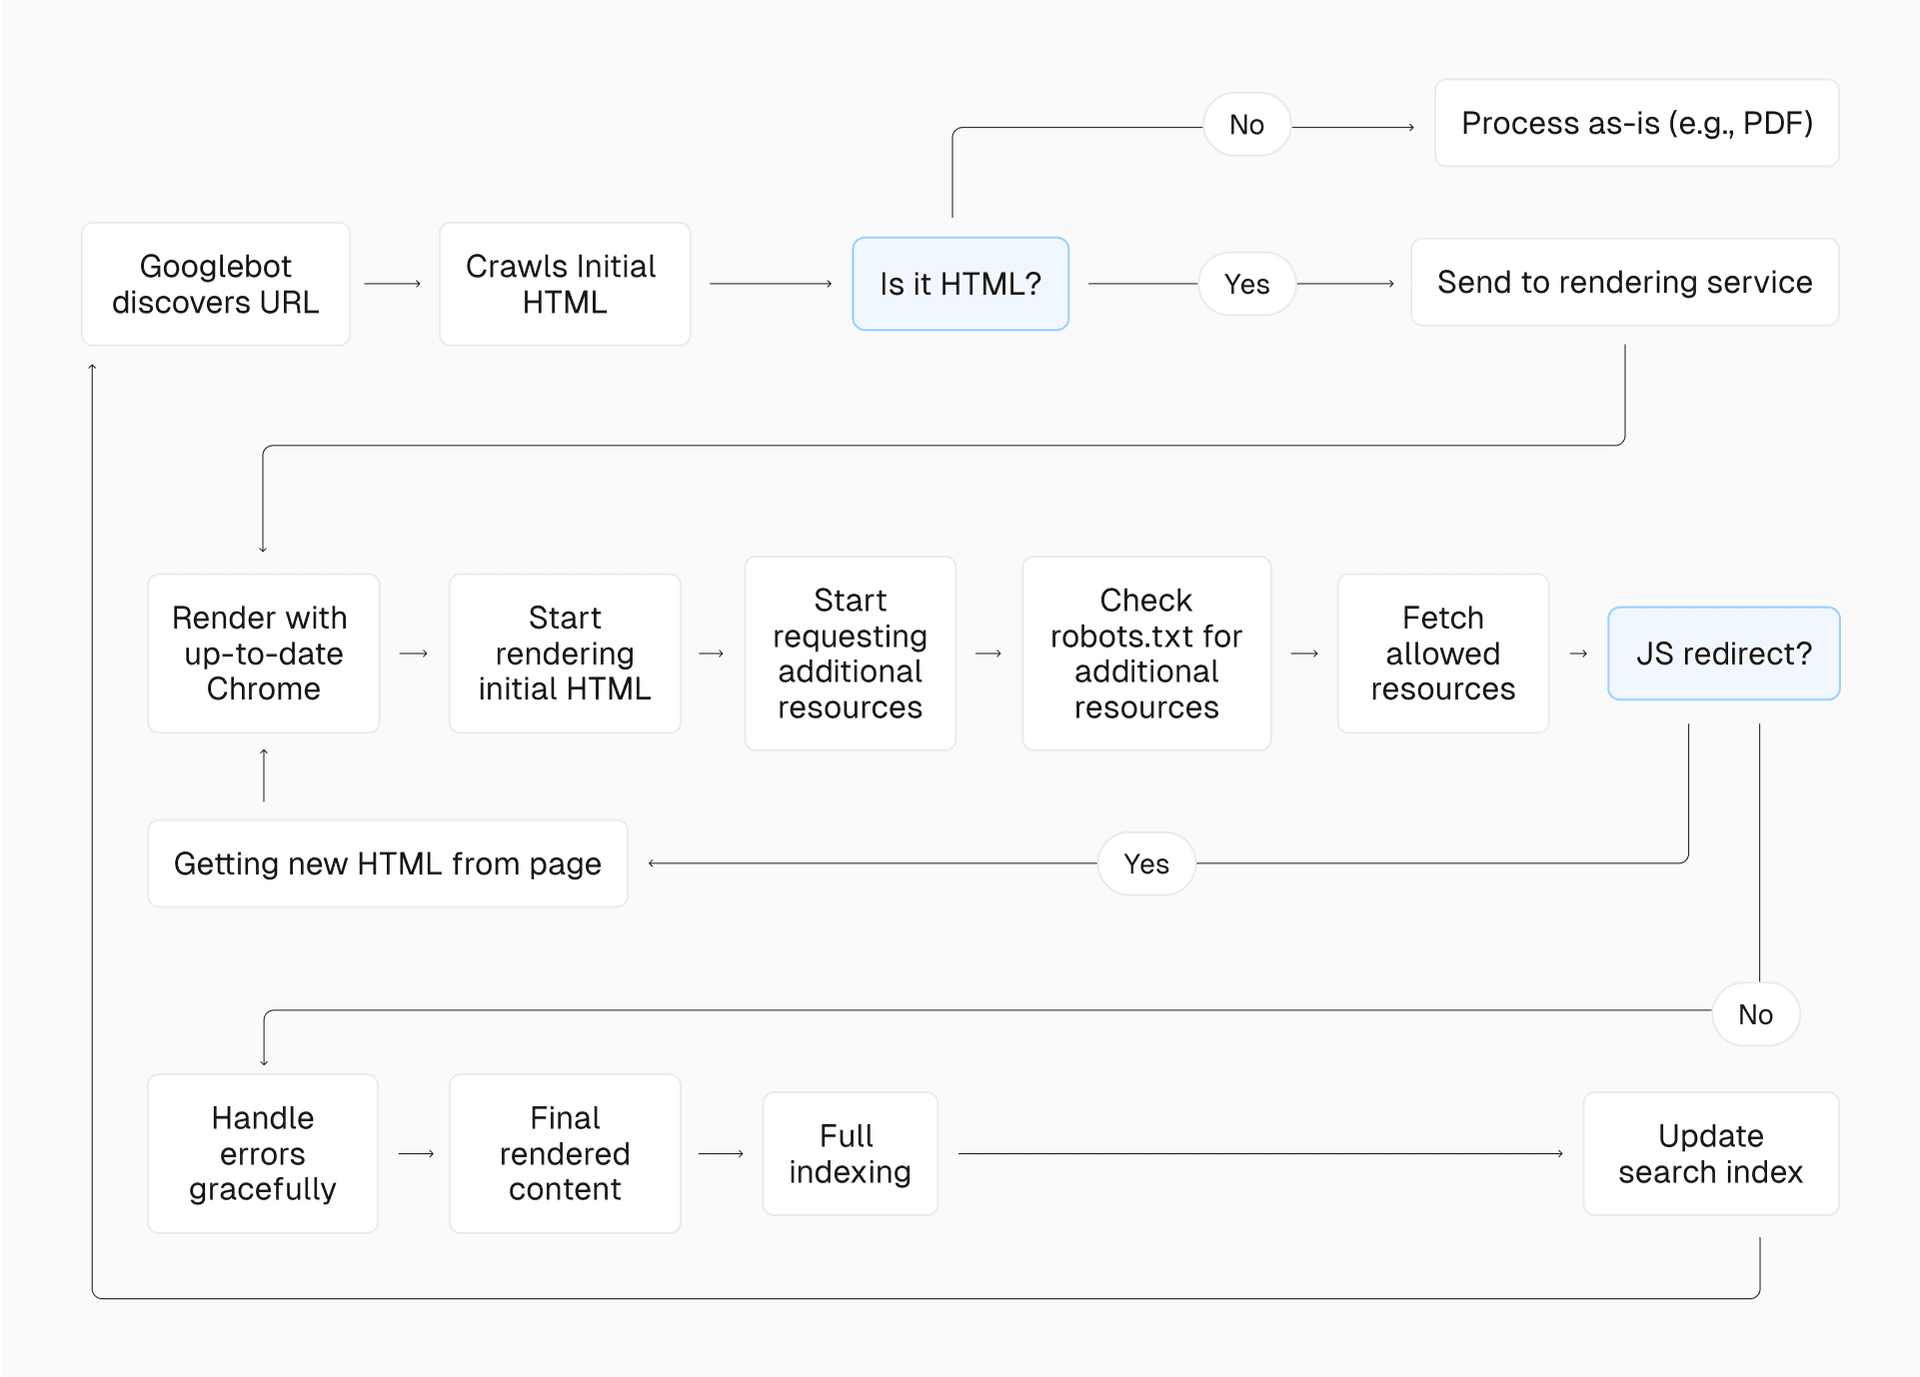Image resolution: width=1920 pixels, height=1377 pixels.
Task: Select the 'Send to rendering service' box
Action: [1624, 282]
